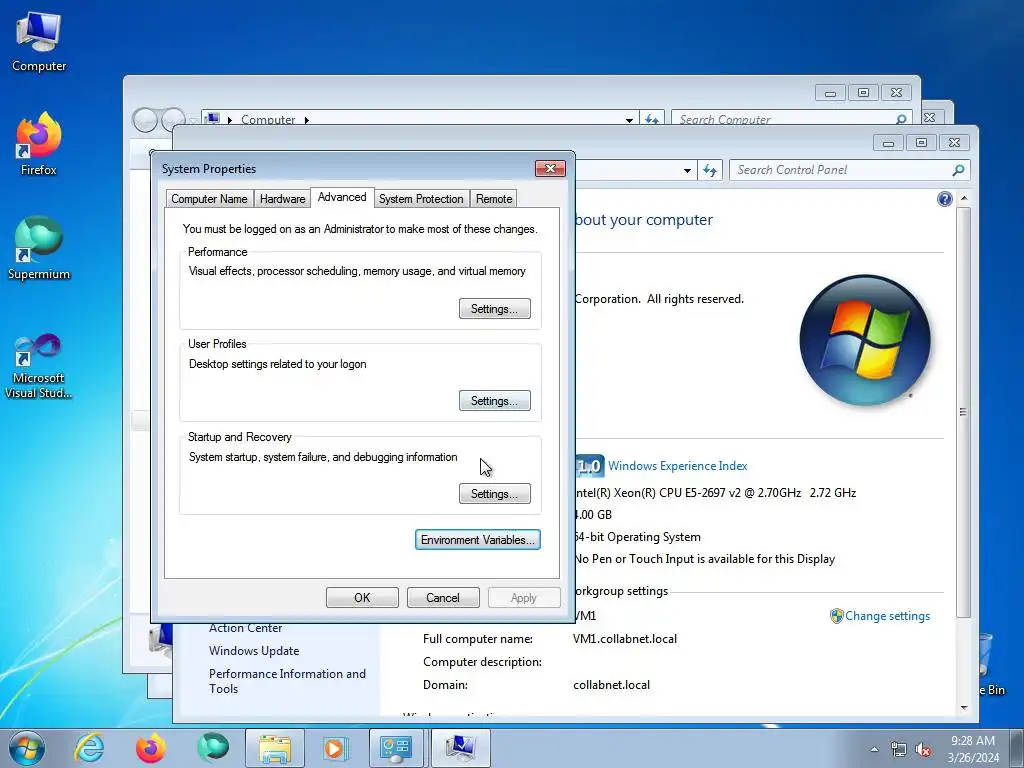Close the System Properties dialog

point(550,168)
